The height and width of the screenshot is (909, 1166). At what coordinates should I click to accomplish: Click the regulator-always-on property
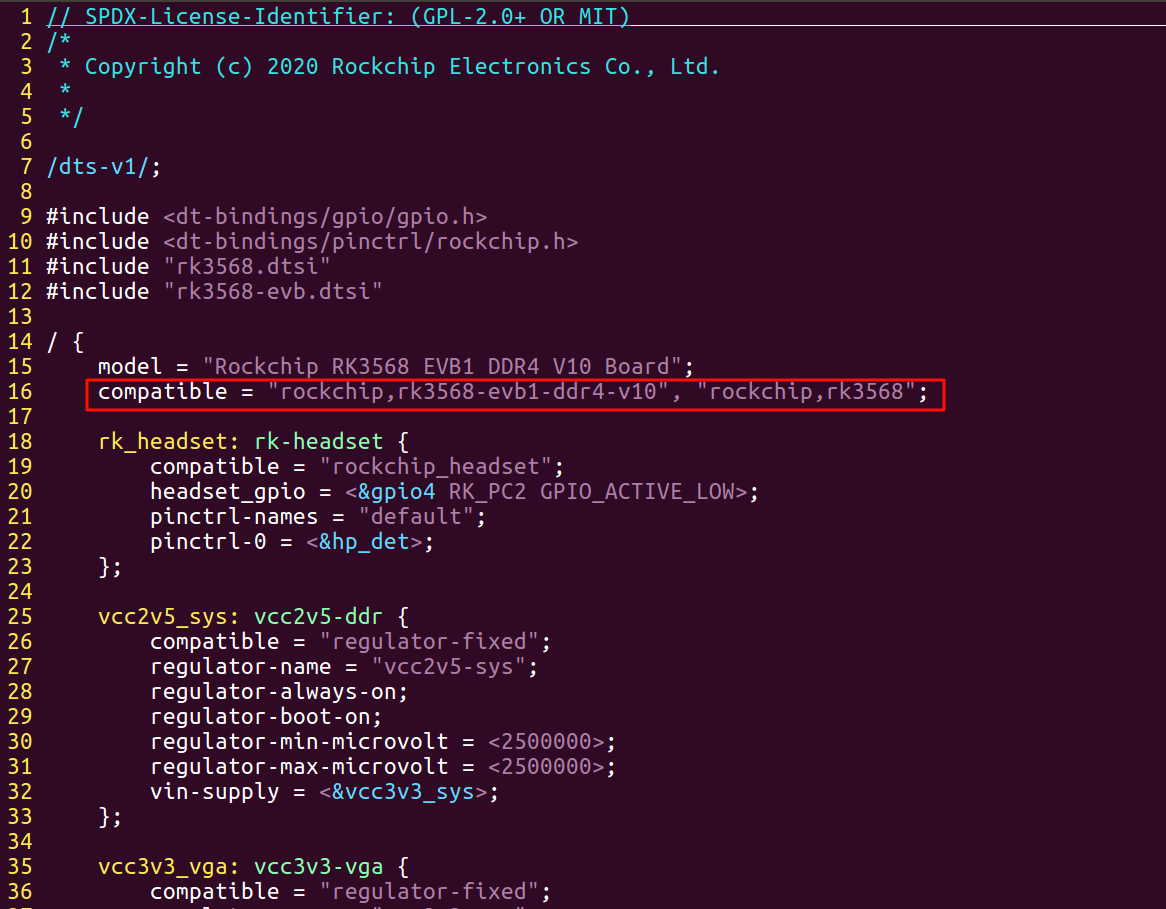pyautogui.click(x=279, y=692)
